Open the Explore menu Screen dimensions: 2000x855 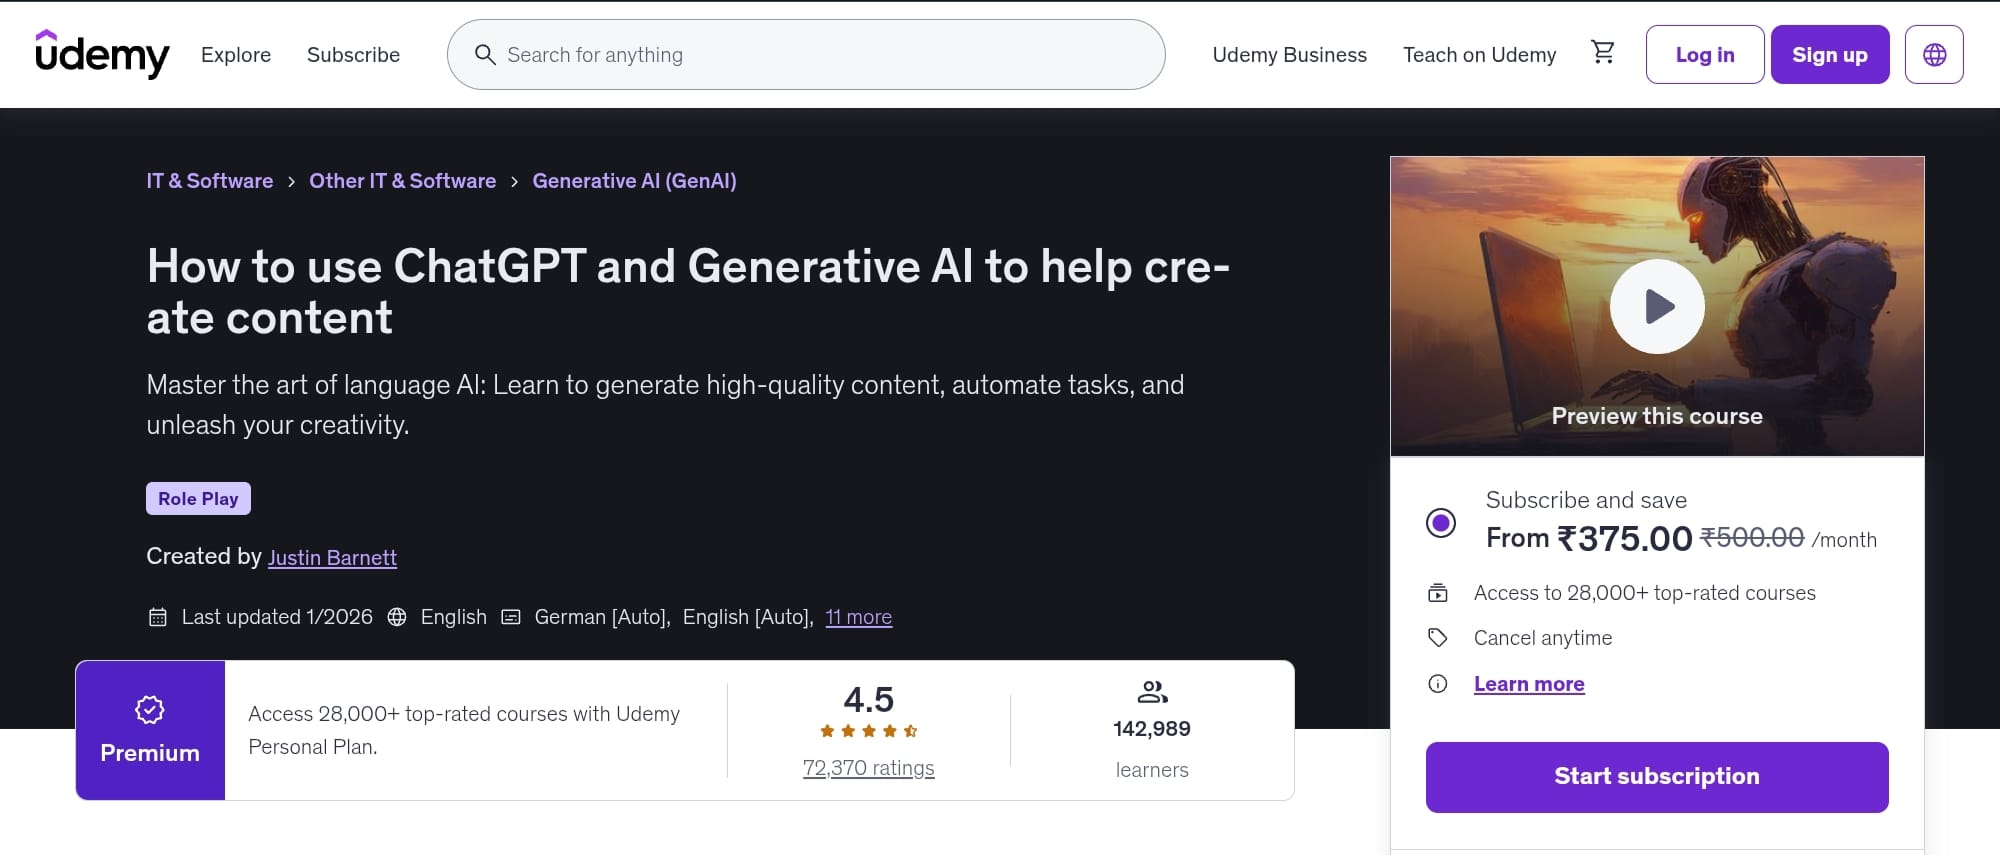pos(236,55)
